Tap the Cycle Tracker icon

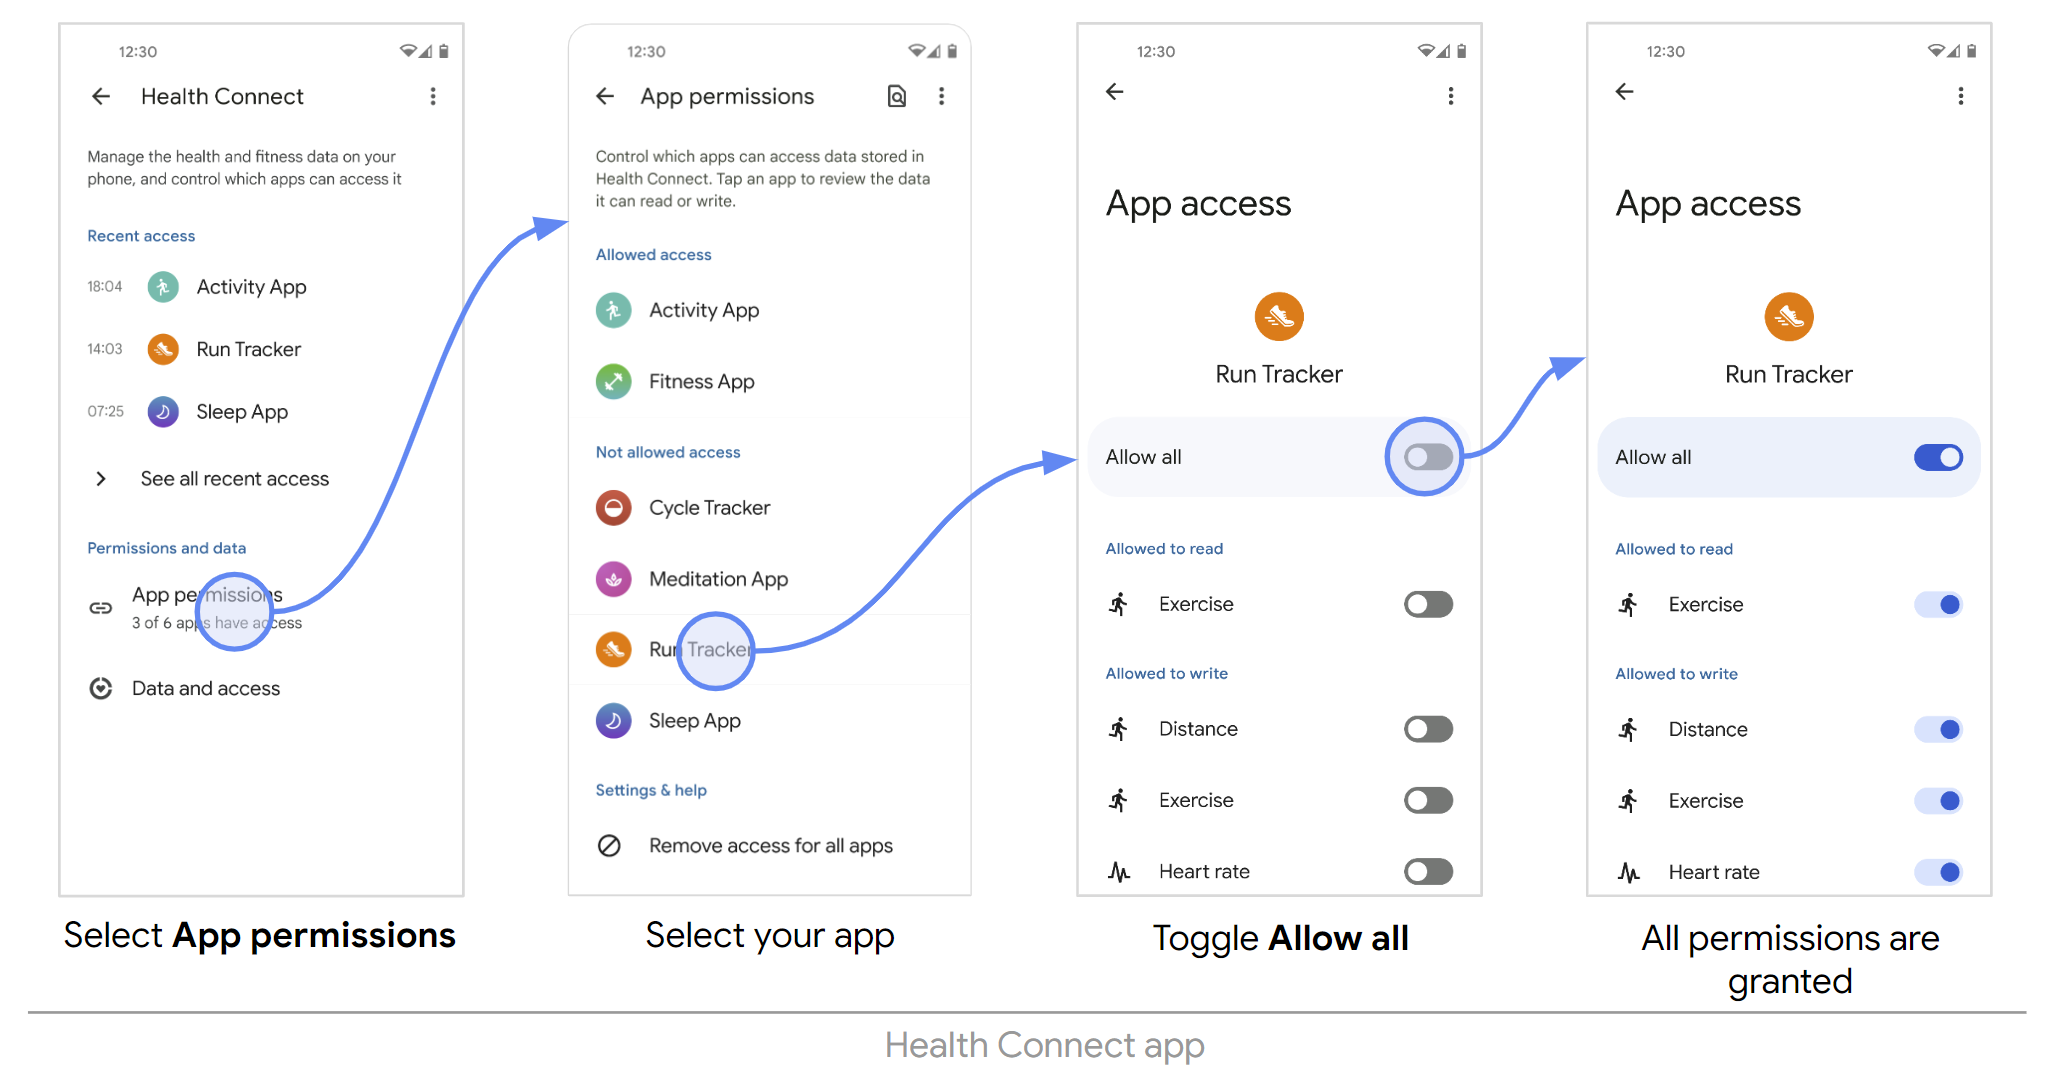click(626, 505)
